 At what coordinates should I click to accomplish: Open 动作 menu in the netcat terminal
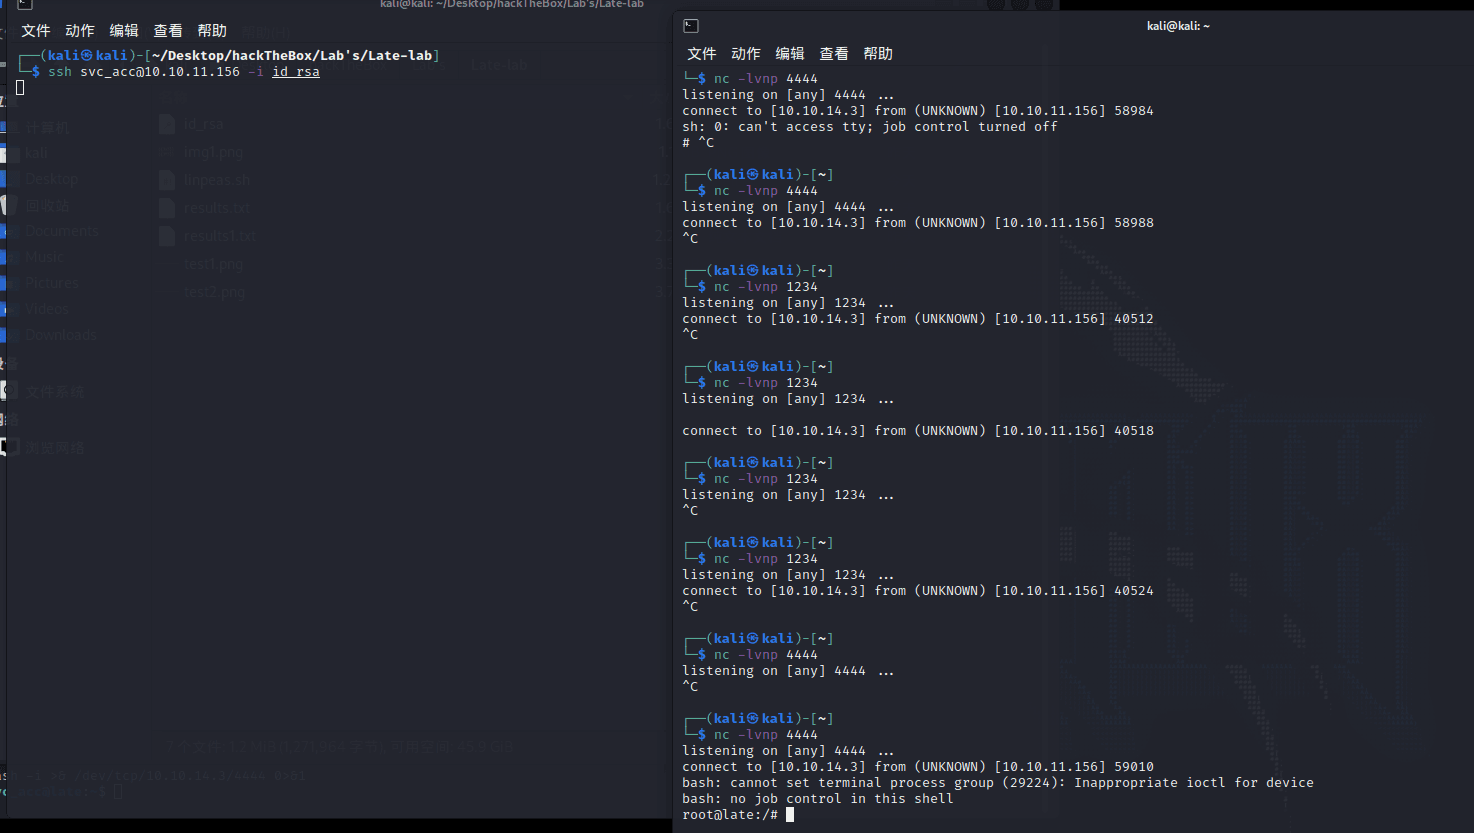pyautogui.click(x=745, y=54)
